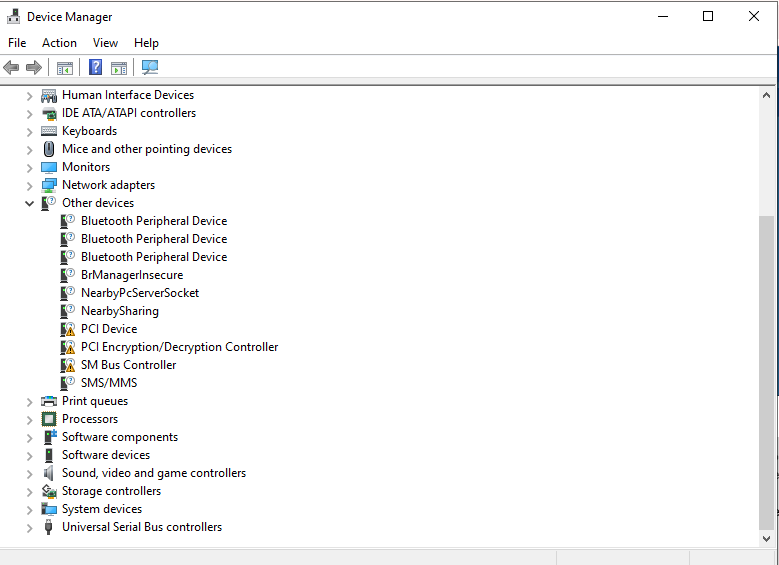Click the Other devices category icon
The image size is (779, 565).
(x=49, y=203)
